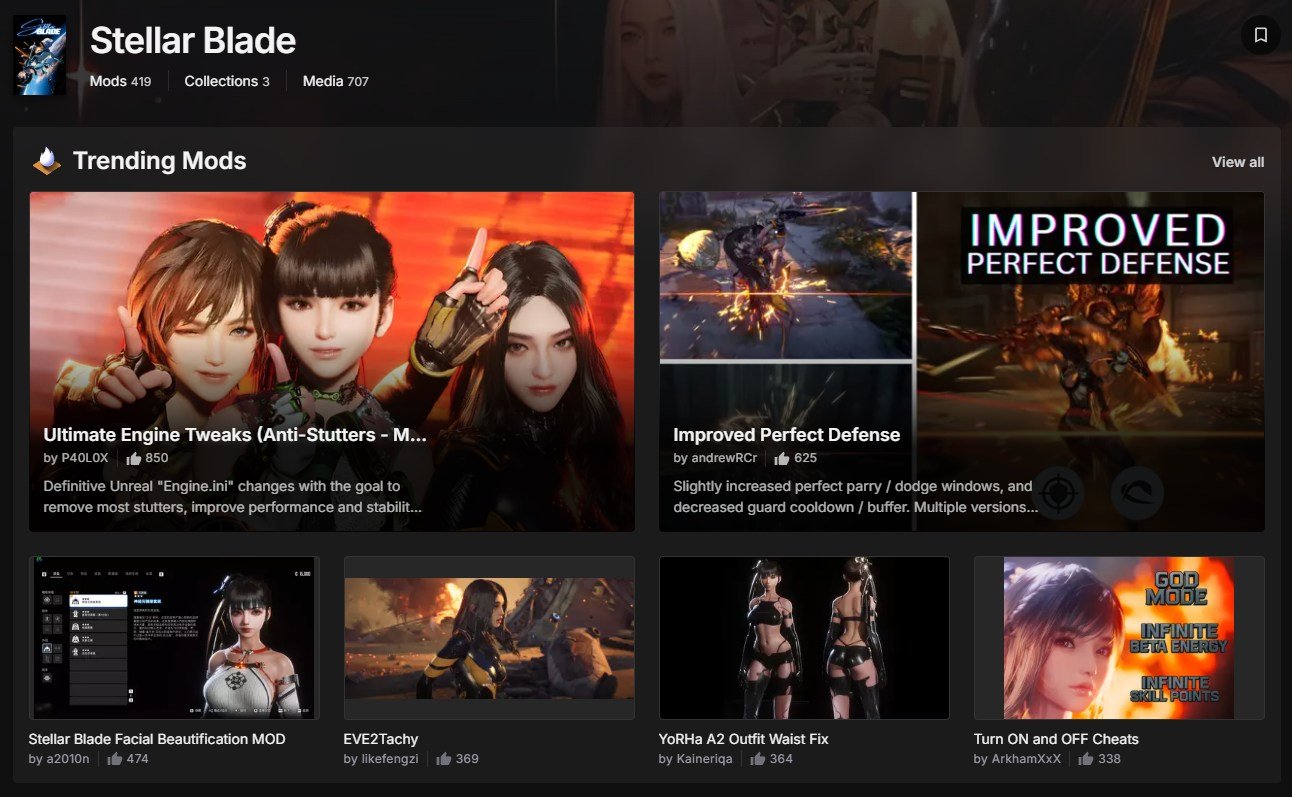Open the Facial Beautification MOD thumbnail

174,638
